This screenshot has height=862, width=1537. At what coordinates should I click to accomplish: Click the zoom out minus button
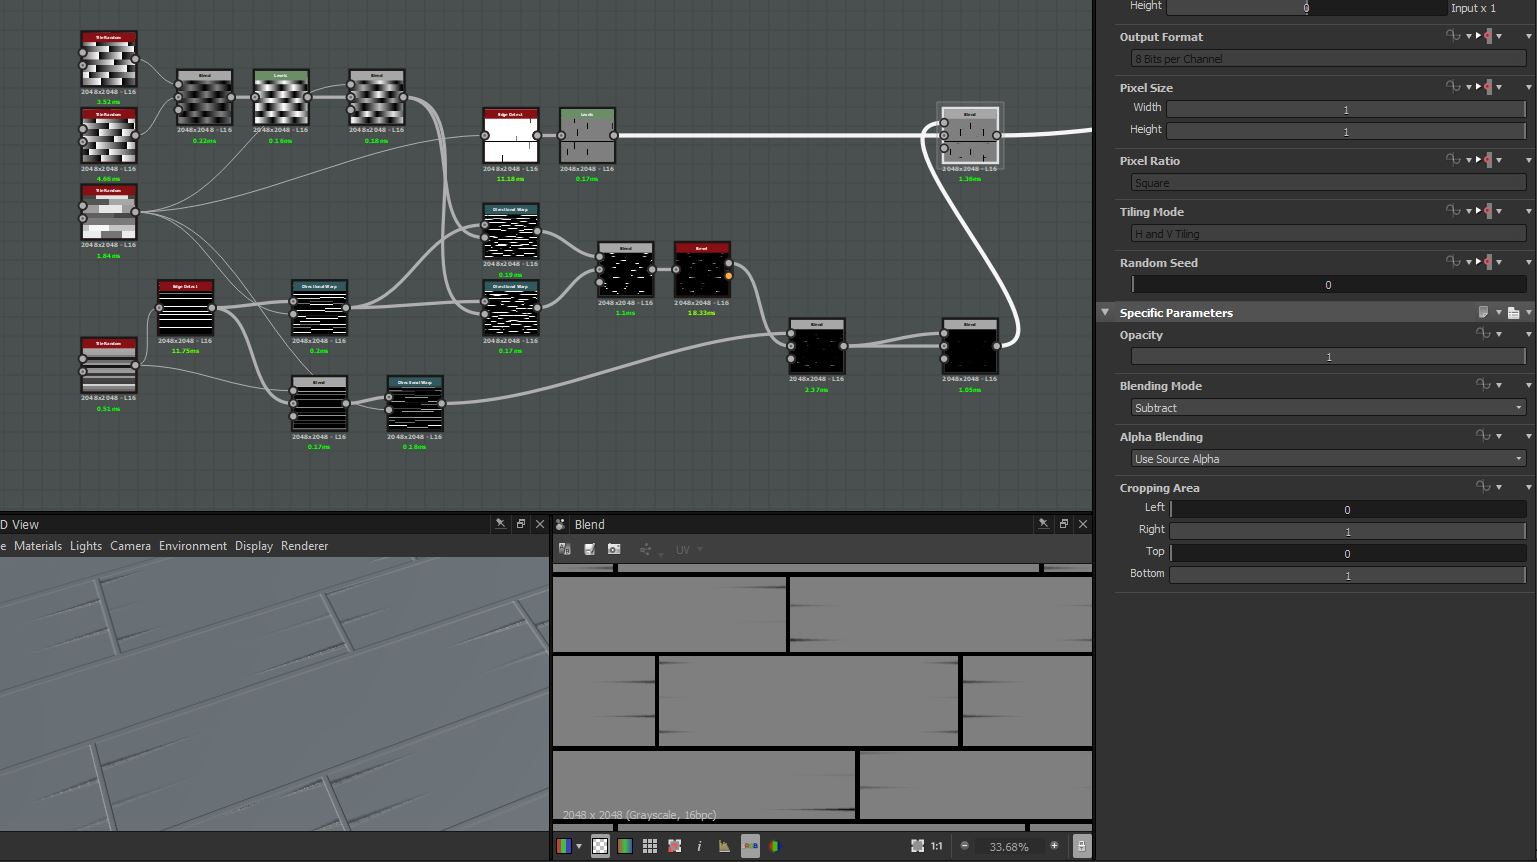[x=965, y=846]
